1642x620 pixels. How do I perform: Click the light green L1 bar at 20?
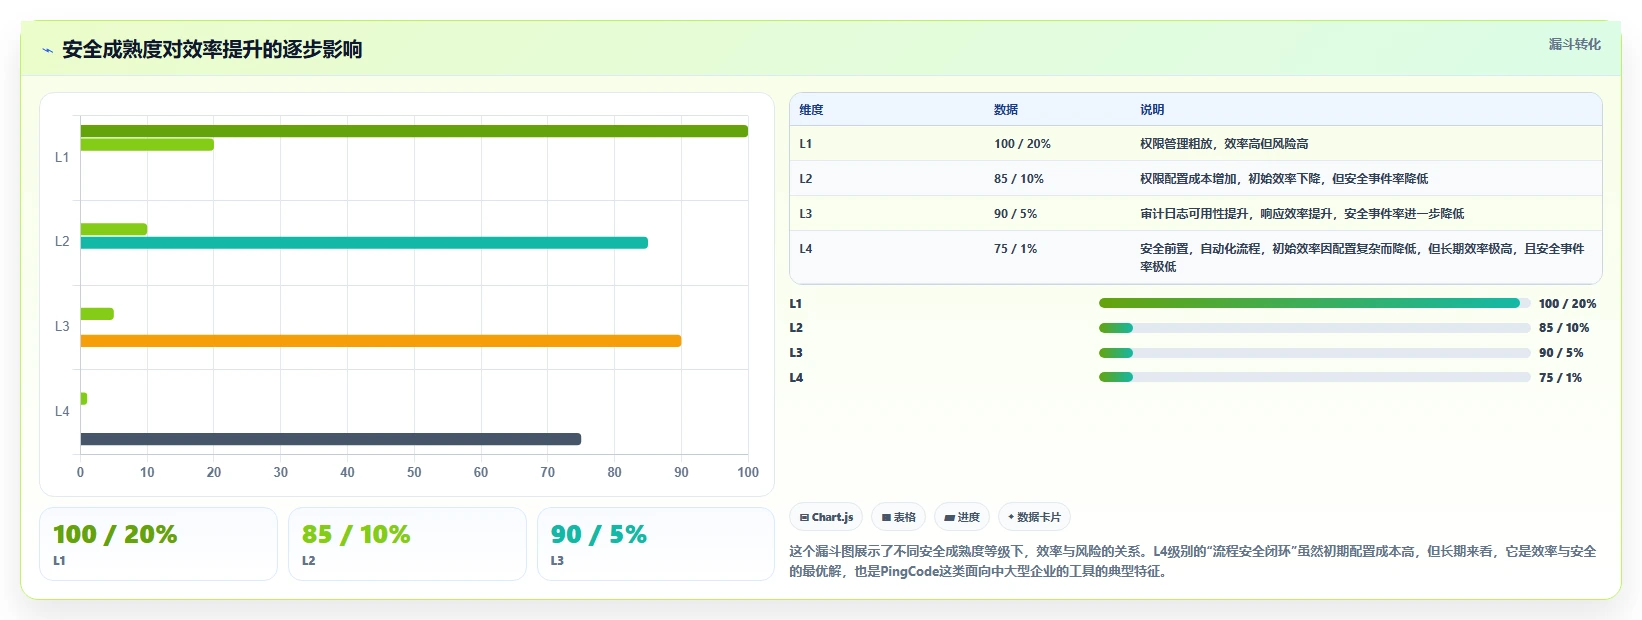click(147, 145)
